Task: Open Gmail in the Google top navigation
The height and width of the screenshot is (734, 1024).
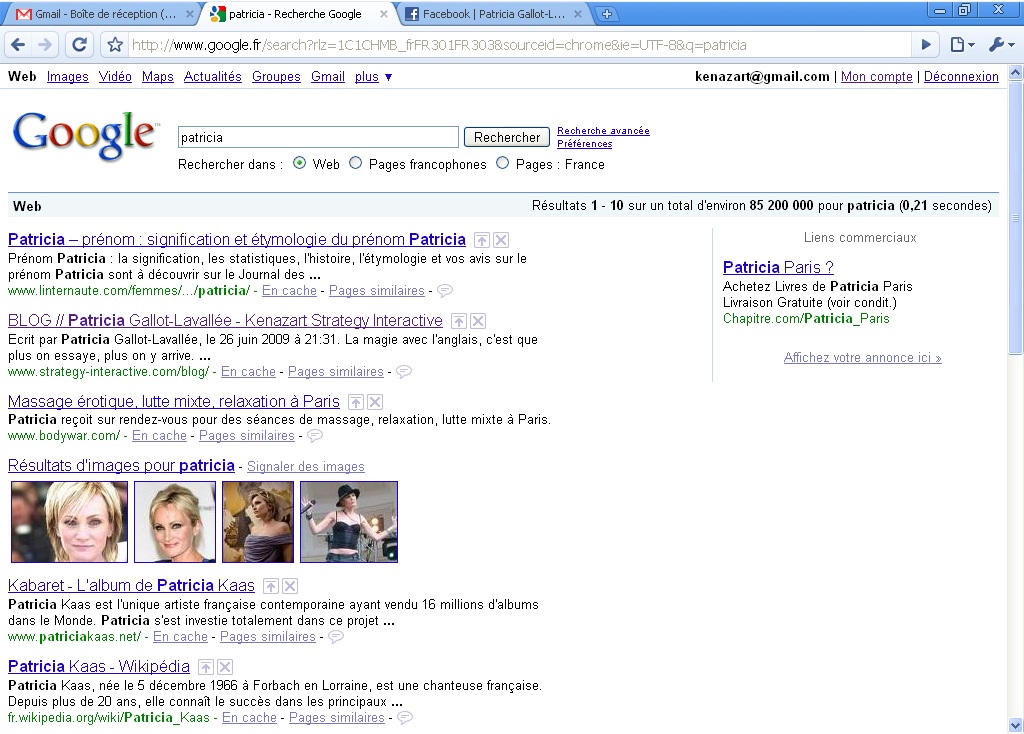Action: (328, 77)
